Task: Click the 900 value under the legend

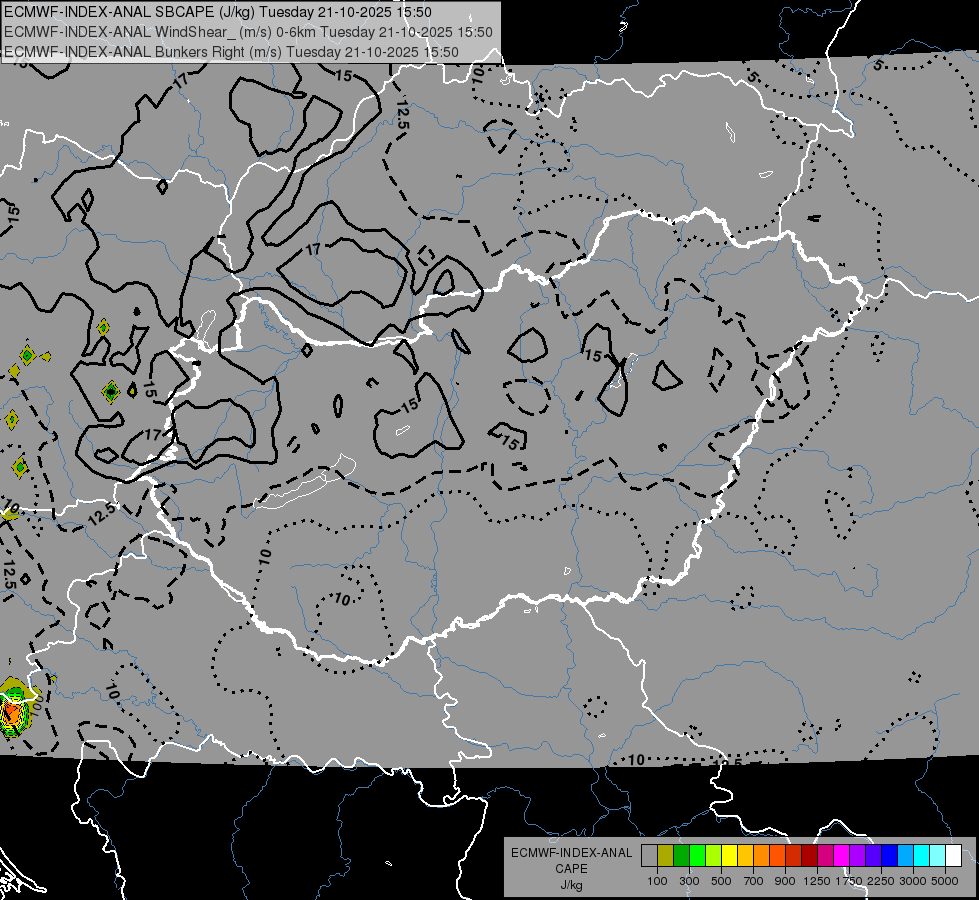Action: 785,881
